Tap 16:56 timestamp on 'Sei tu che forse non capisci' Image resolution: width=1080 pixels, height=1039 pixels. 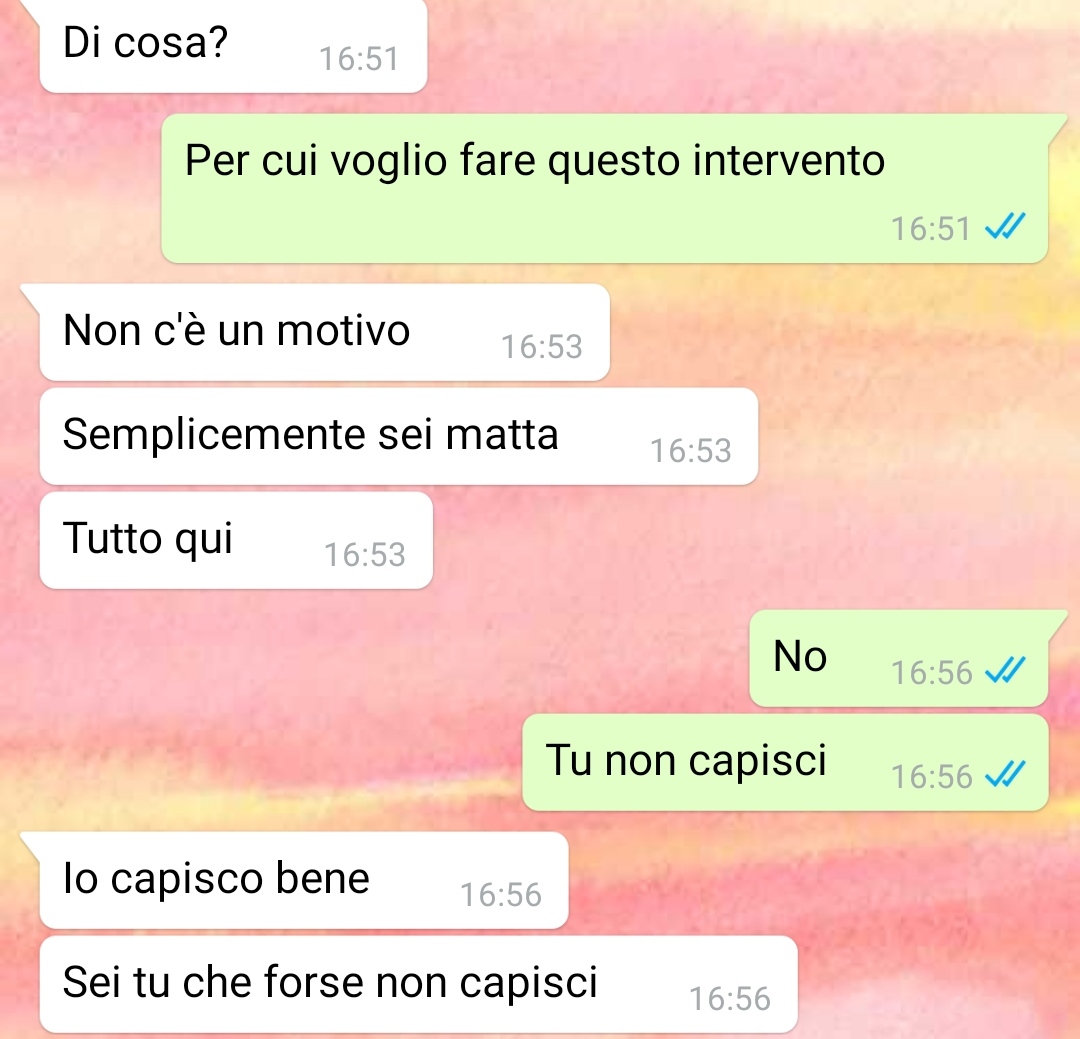point(730,998)
